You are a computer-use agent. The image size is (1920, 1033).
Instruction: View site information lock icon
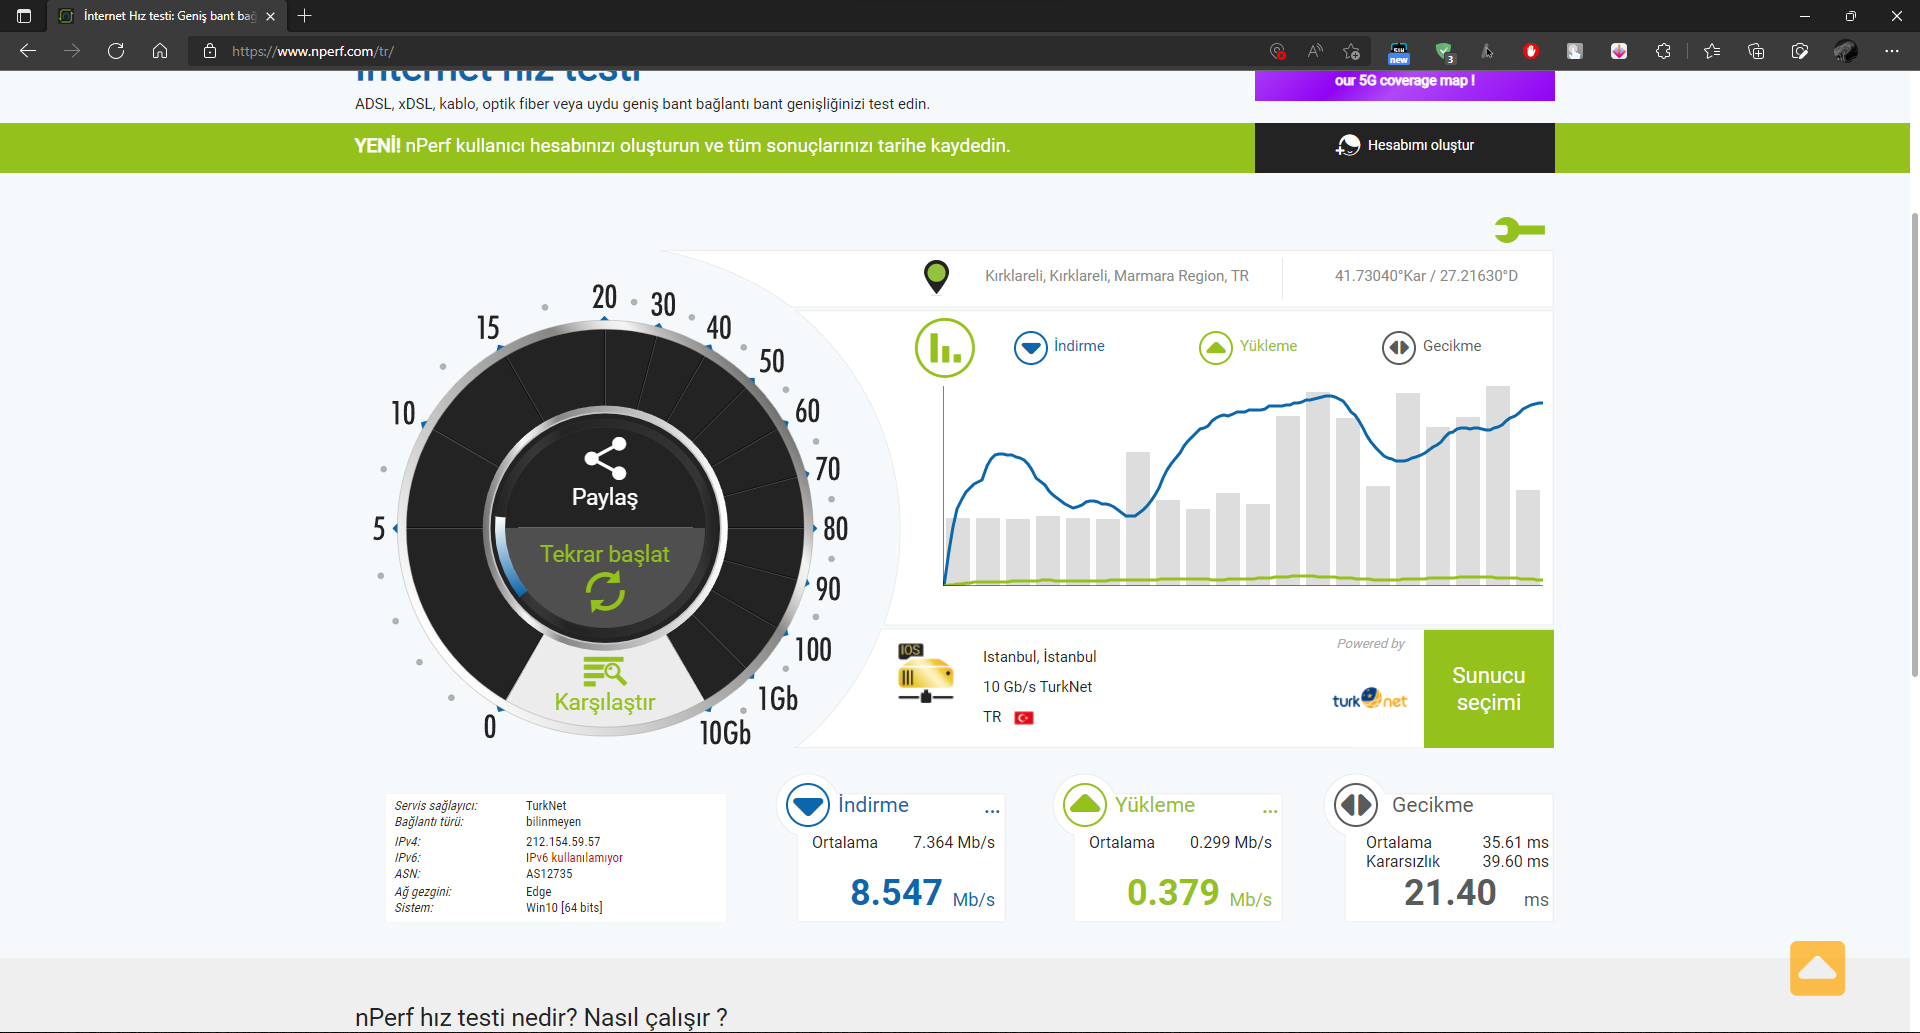(x=210, y=51)
